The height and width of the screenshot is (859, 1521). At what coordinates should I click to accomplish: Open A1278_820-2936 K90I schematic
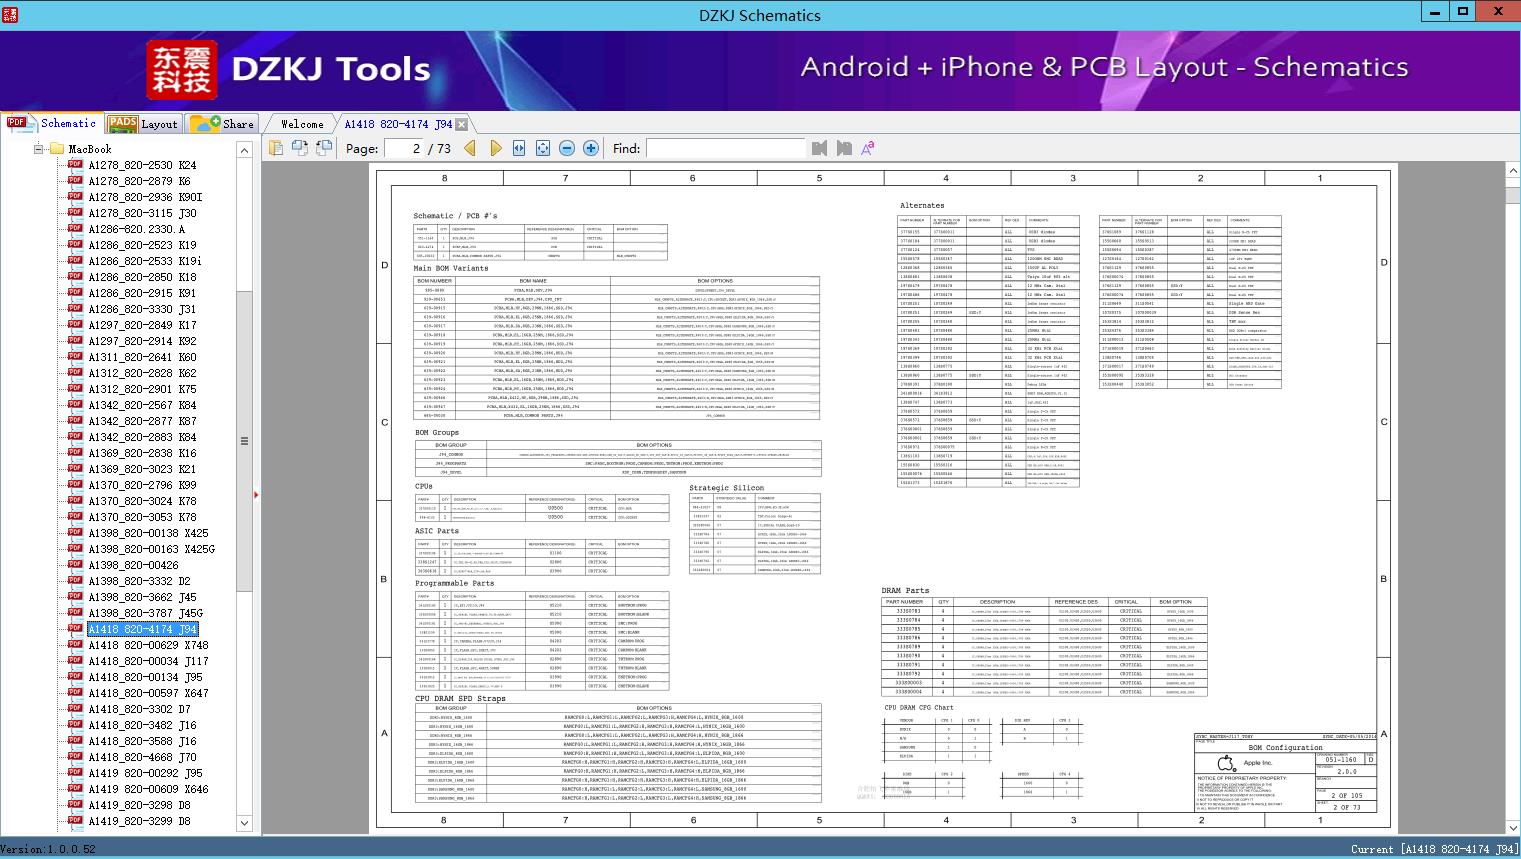[145, 197]
